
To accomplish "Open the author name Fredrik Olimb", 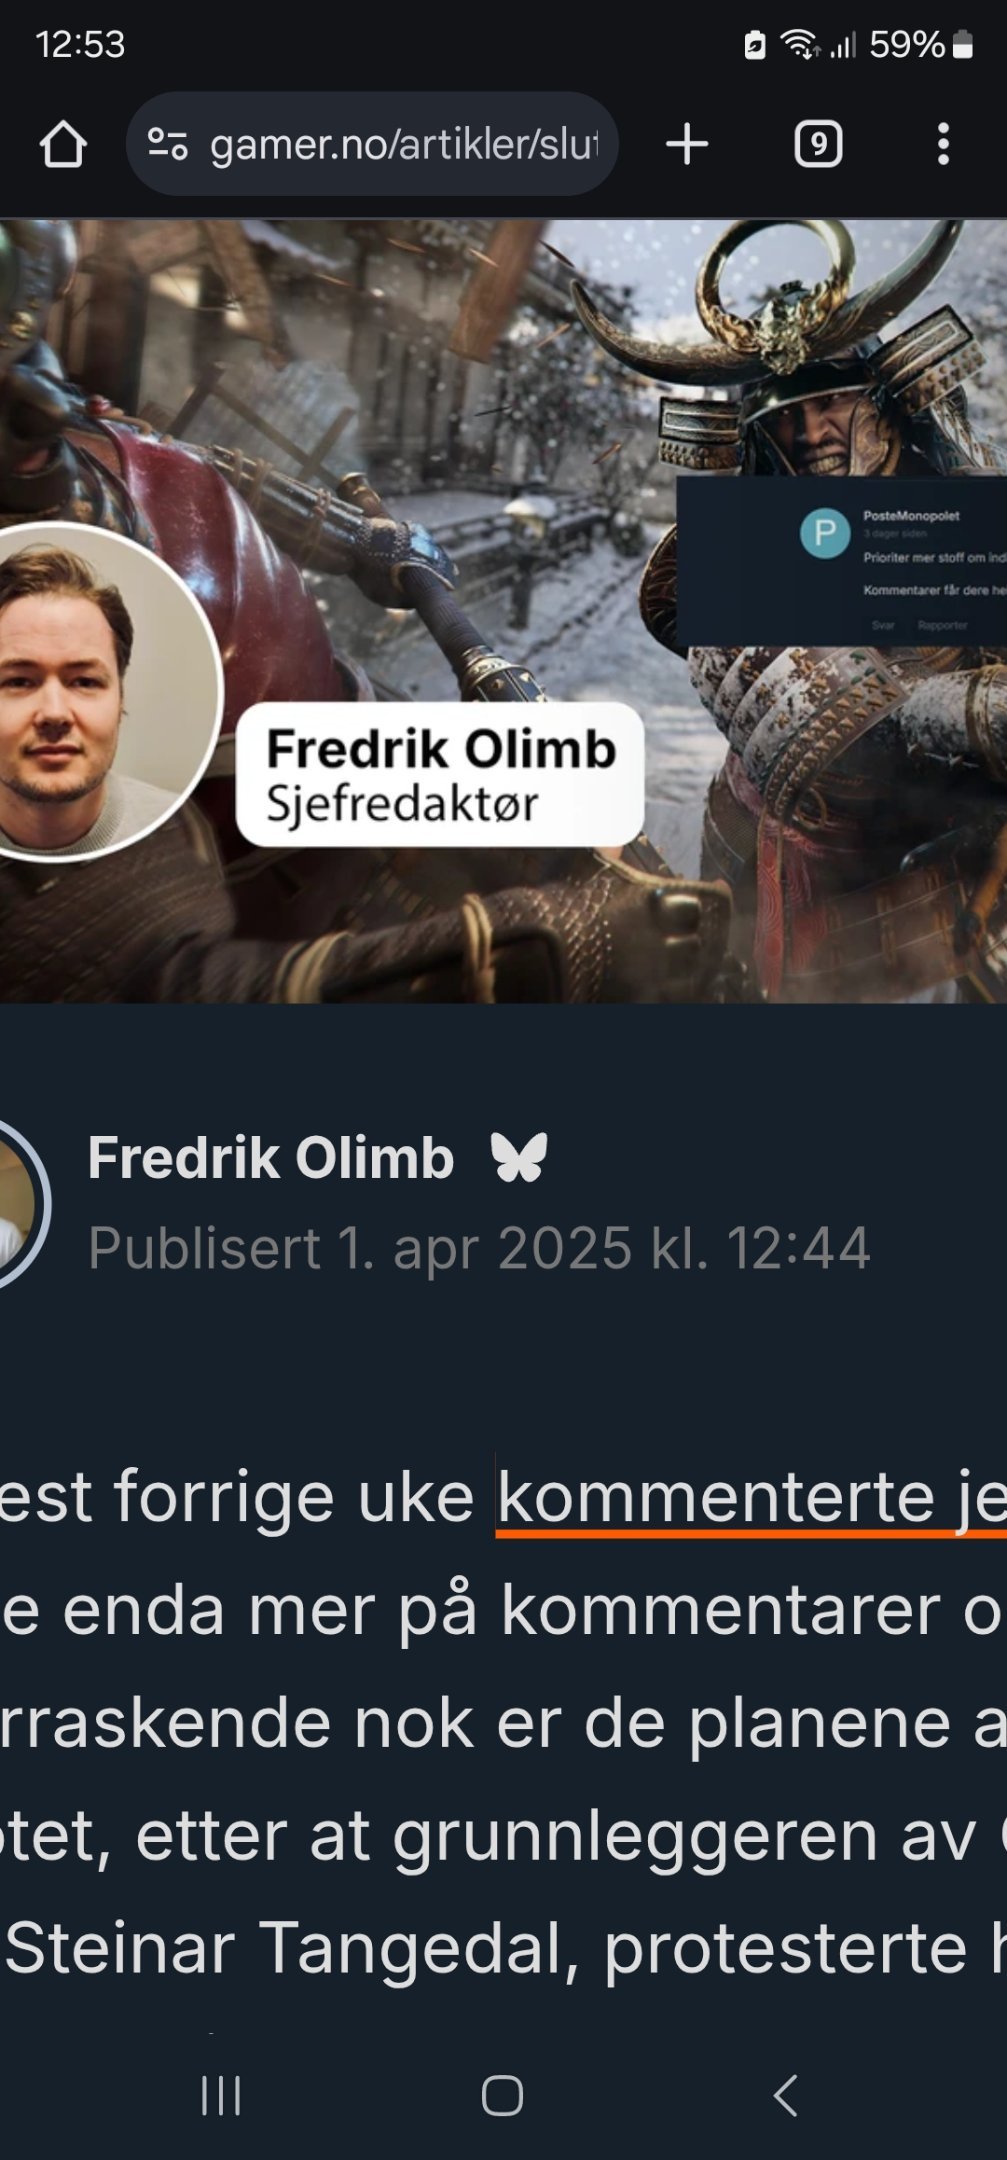I will (x=271, y=1157).
